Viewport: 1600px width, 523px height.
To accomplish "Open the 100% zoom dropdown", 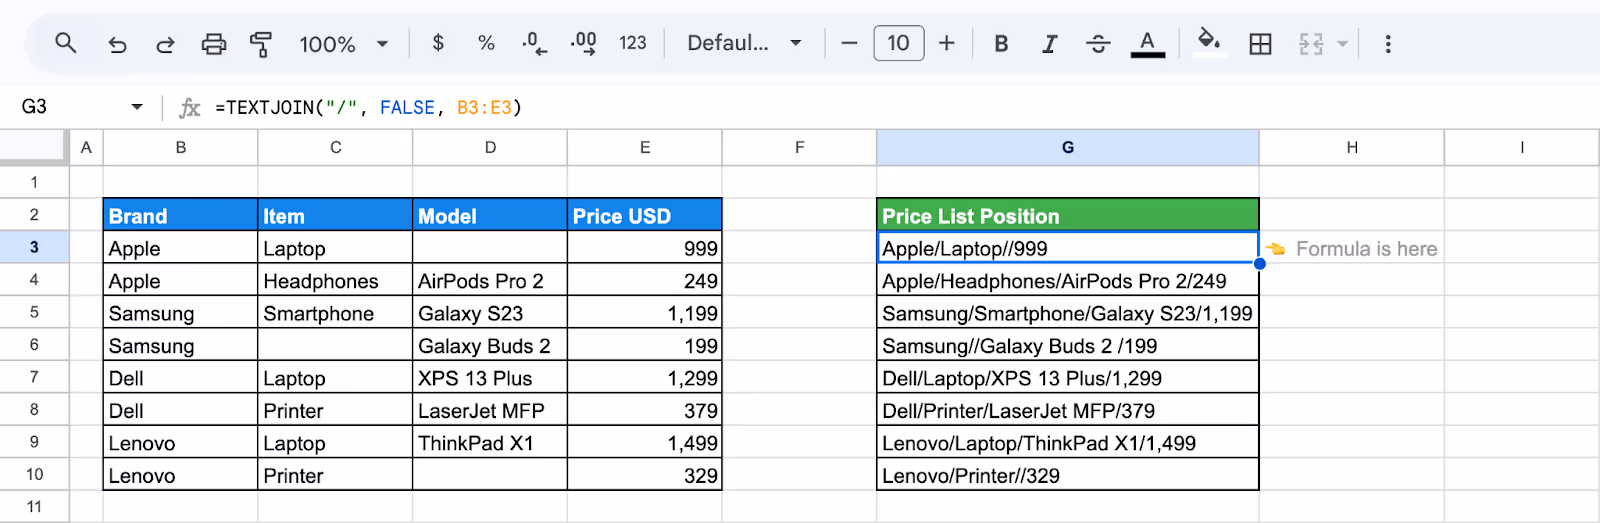I will tap(344, 44).
